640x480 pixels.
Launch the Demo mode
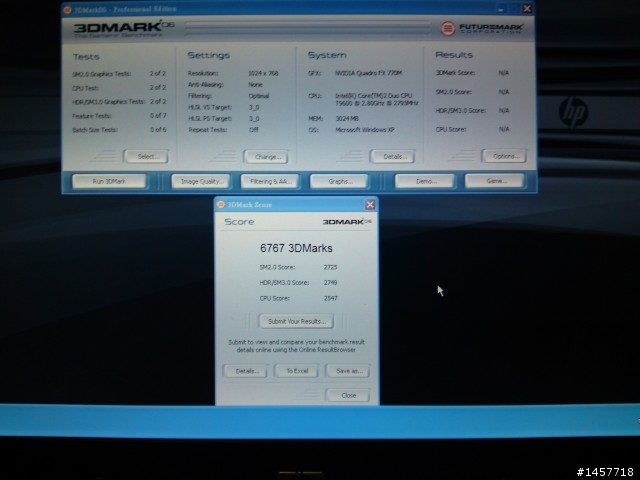tap(424, 181)
